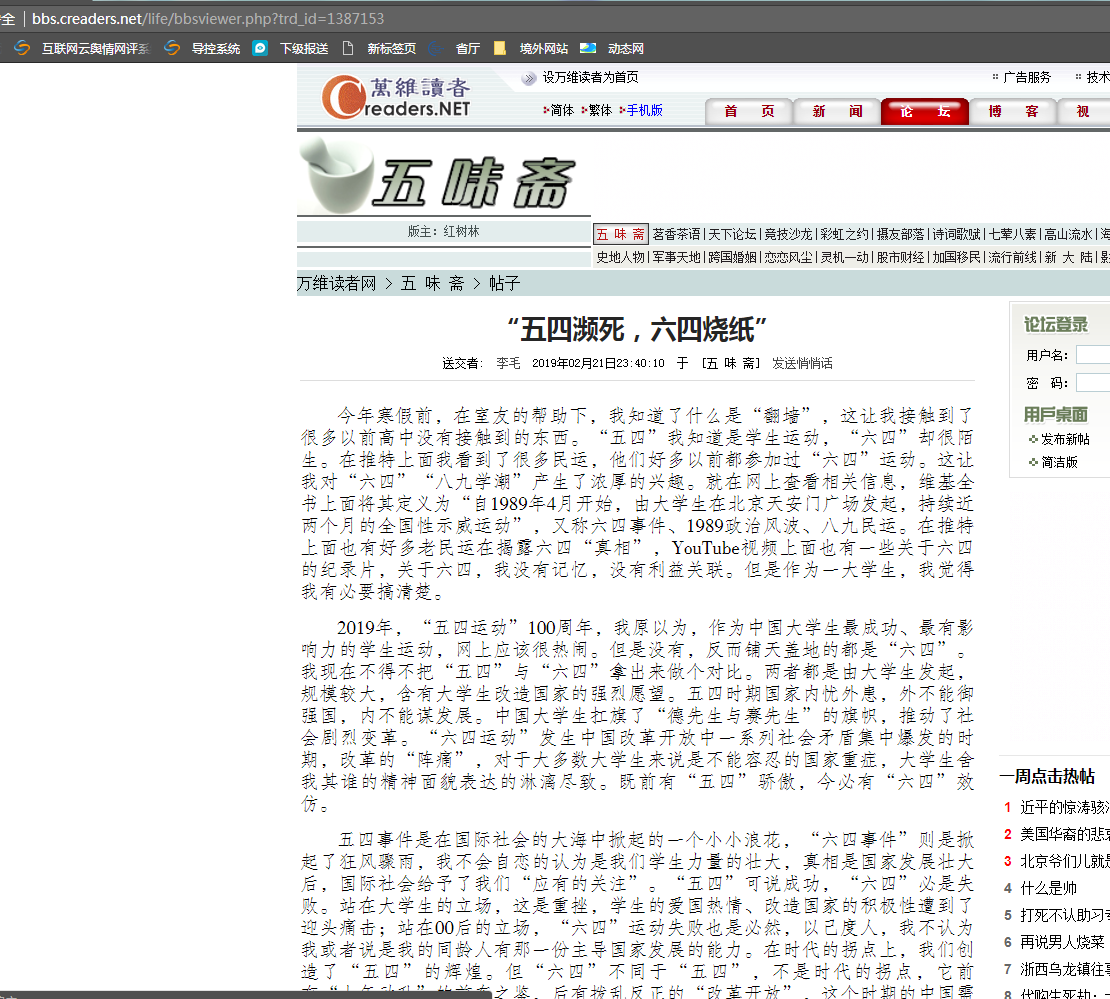
Task: Open the 灵机一动 forum link
Action: (x=844, y=257)
